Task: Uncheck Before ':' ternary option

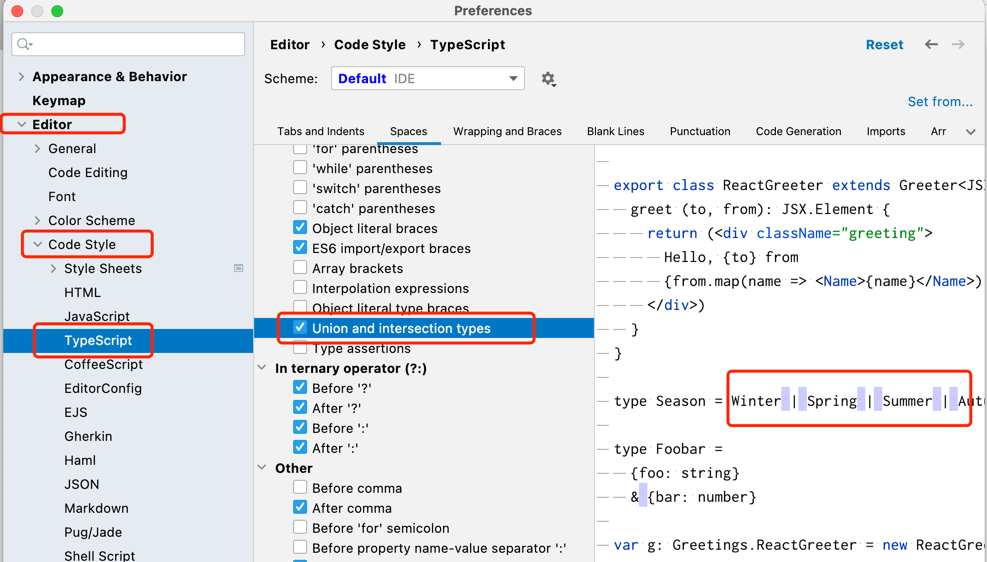Action: [300, 428]
